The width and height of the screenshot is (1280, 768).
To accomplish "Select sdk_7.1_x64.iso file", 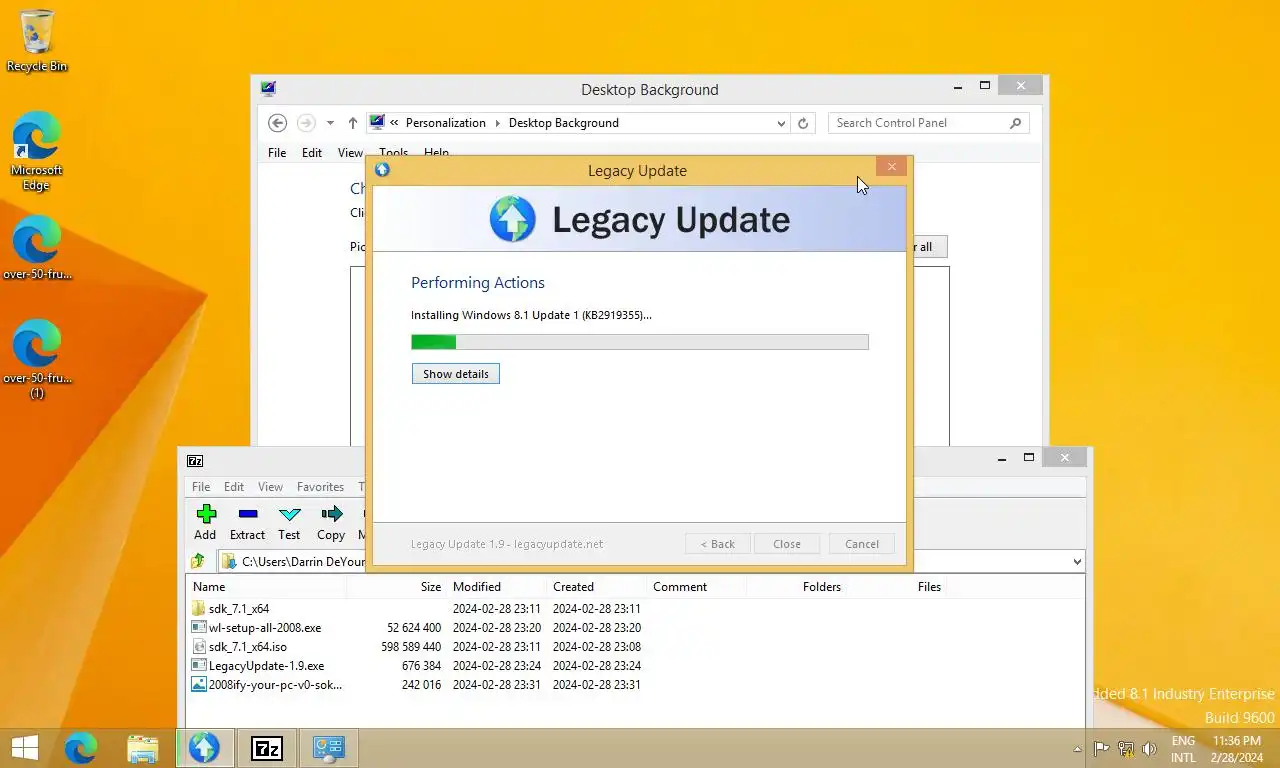I will (635, 647).
